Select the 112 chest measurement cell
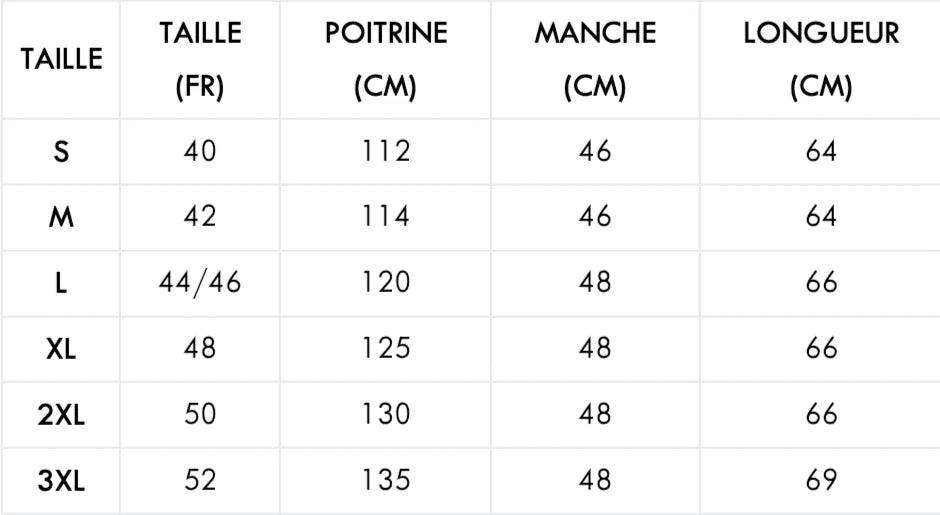Screen dimensions: 940x515 click(x=385, y=152)
